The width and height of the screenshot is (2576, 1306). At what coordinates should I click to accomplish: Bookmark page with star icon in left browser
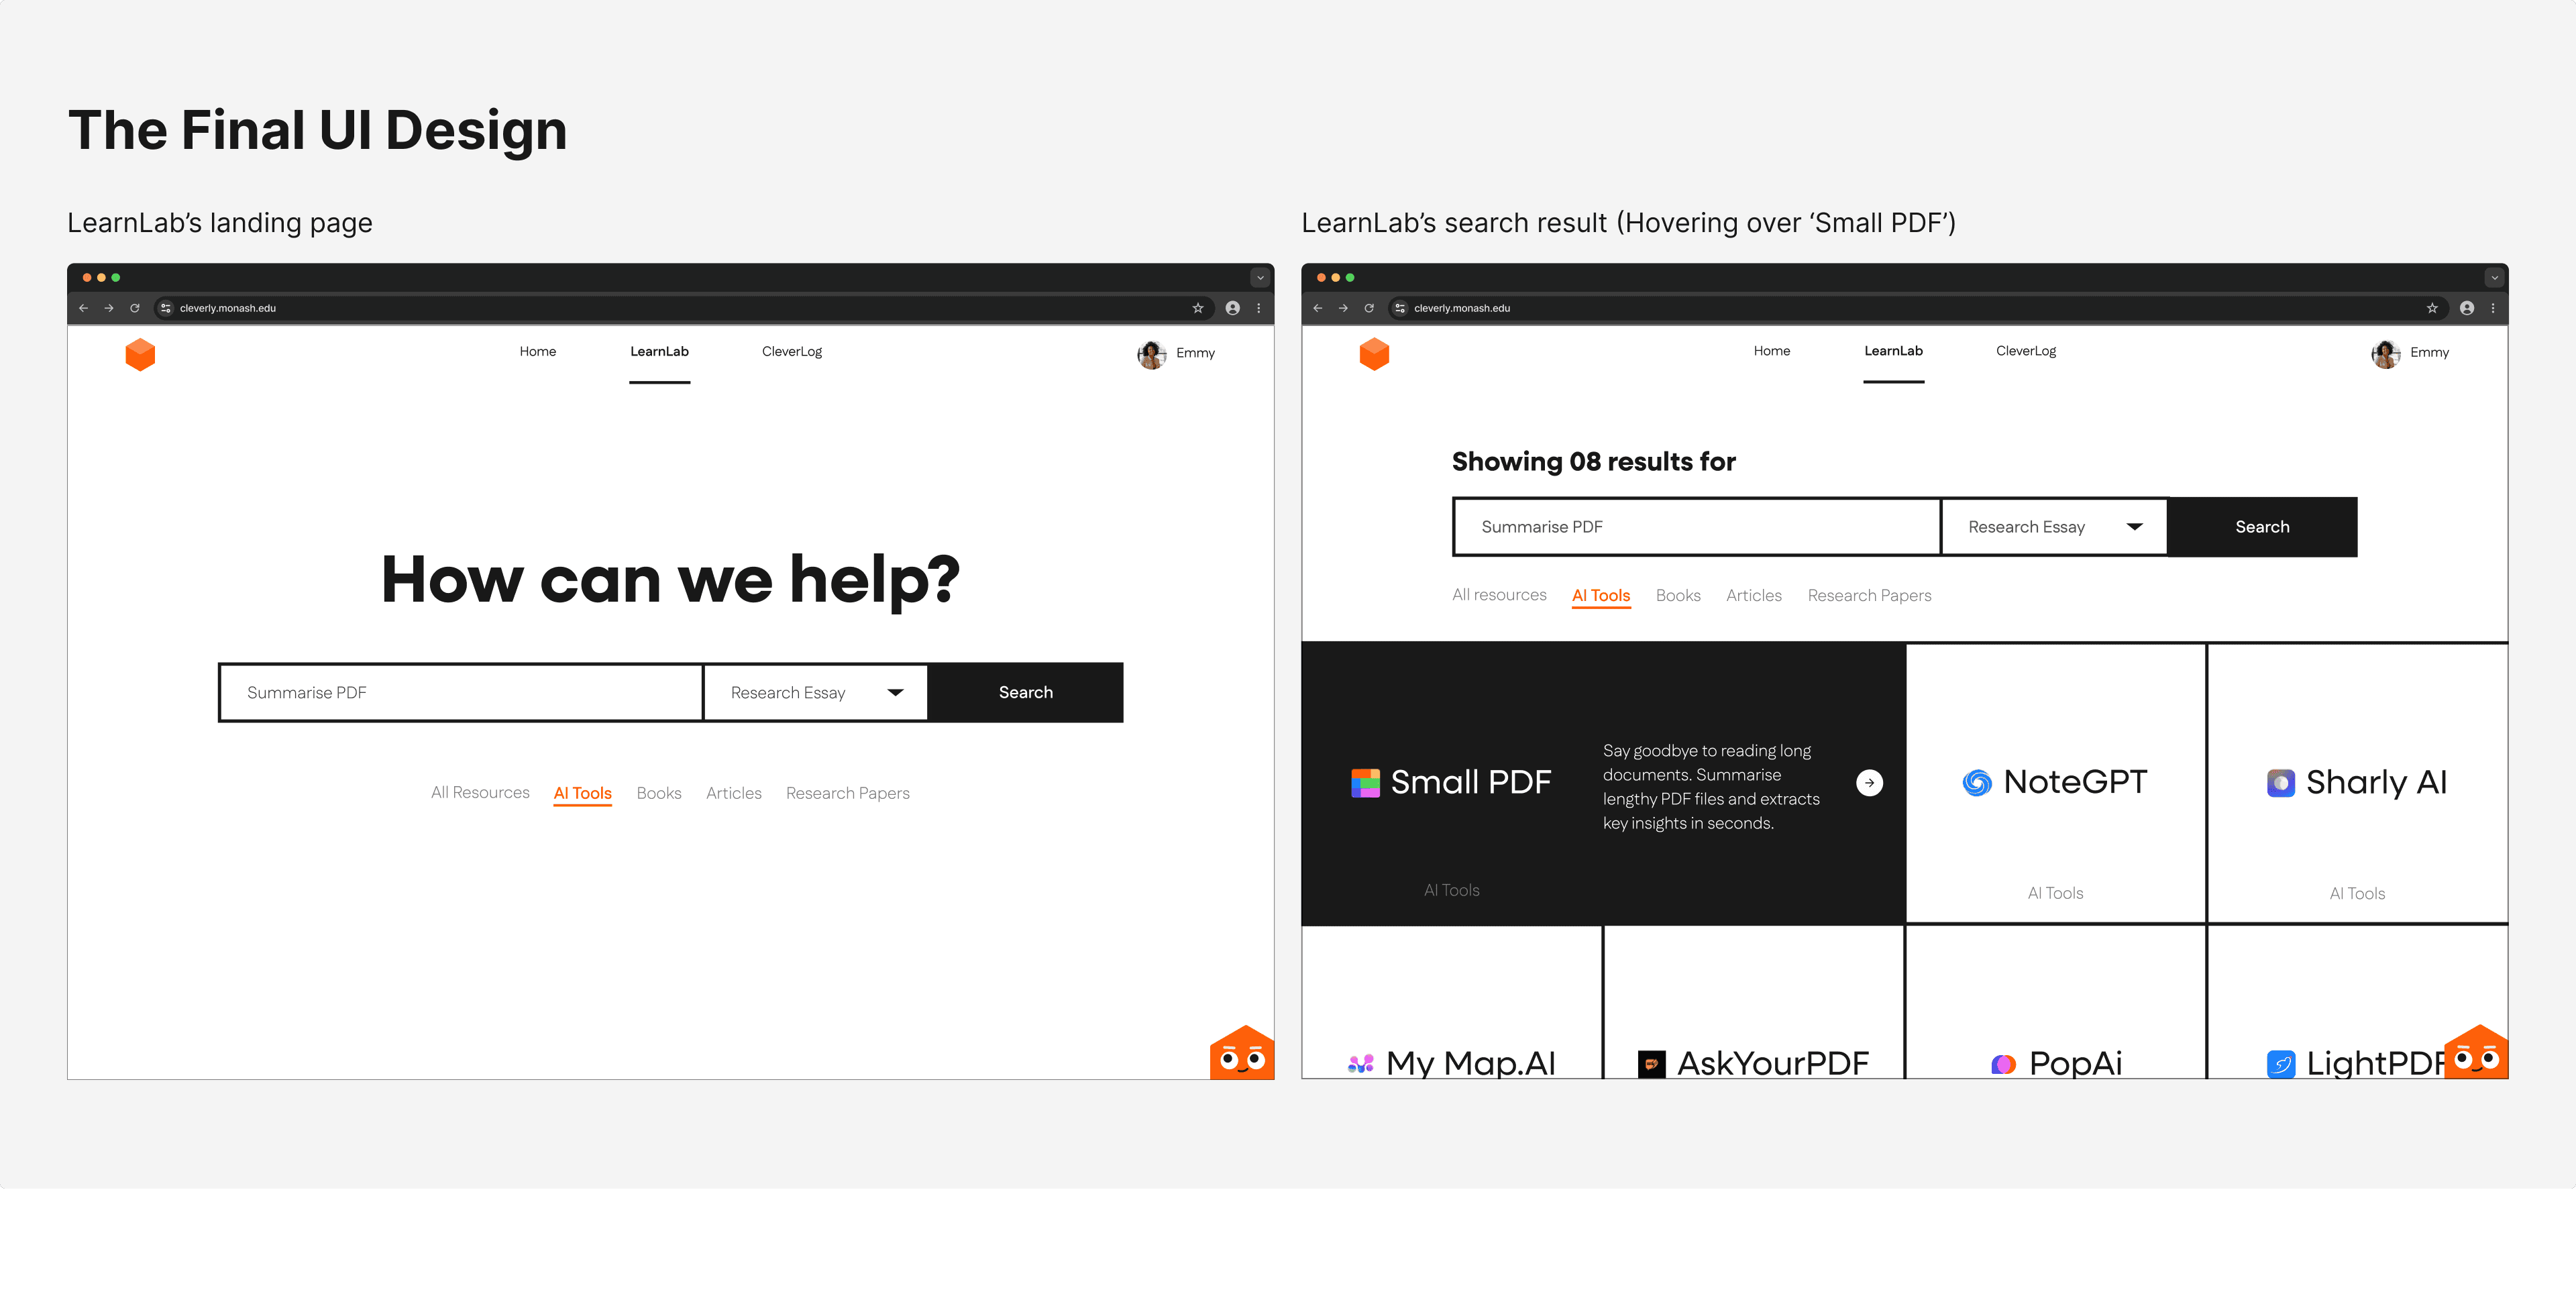1197,308
